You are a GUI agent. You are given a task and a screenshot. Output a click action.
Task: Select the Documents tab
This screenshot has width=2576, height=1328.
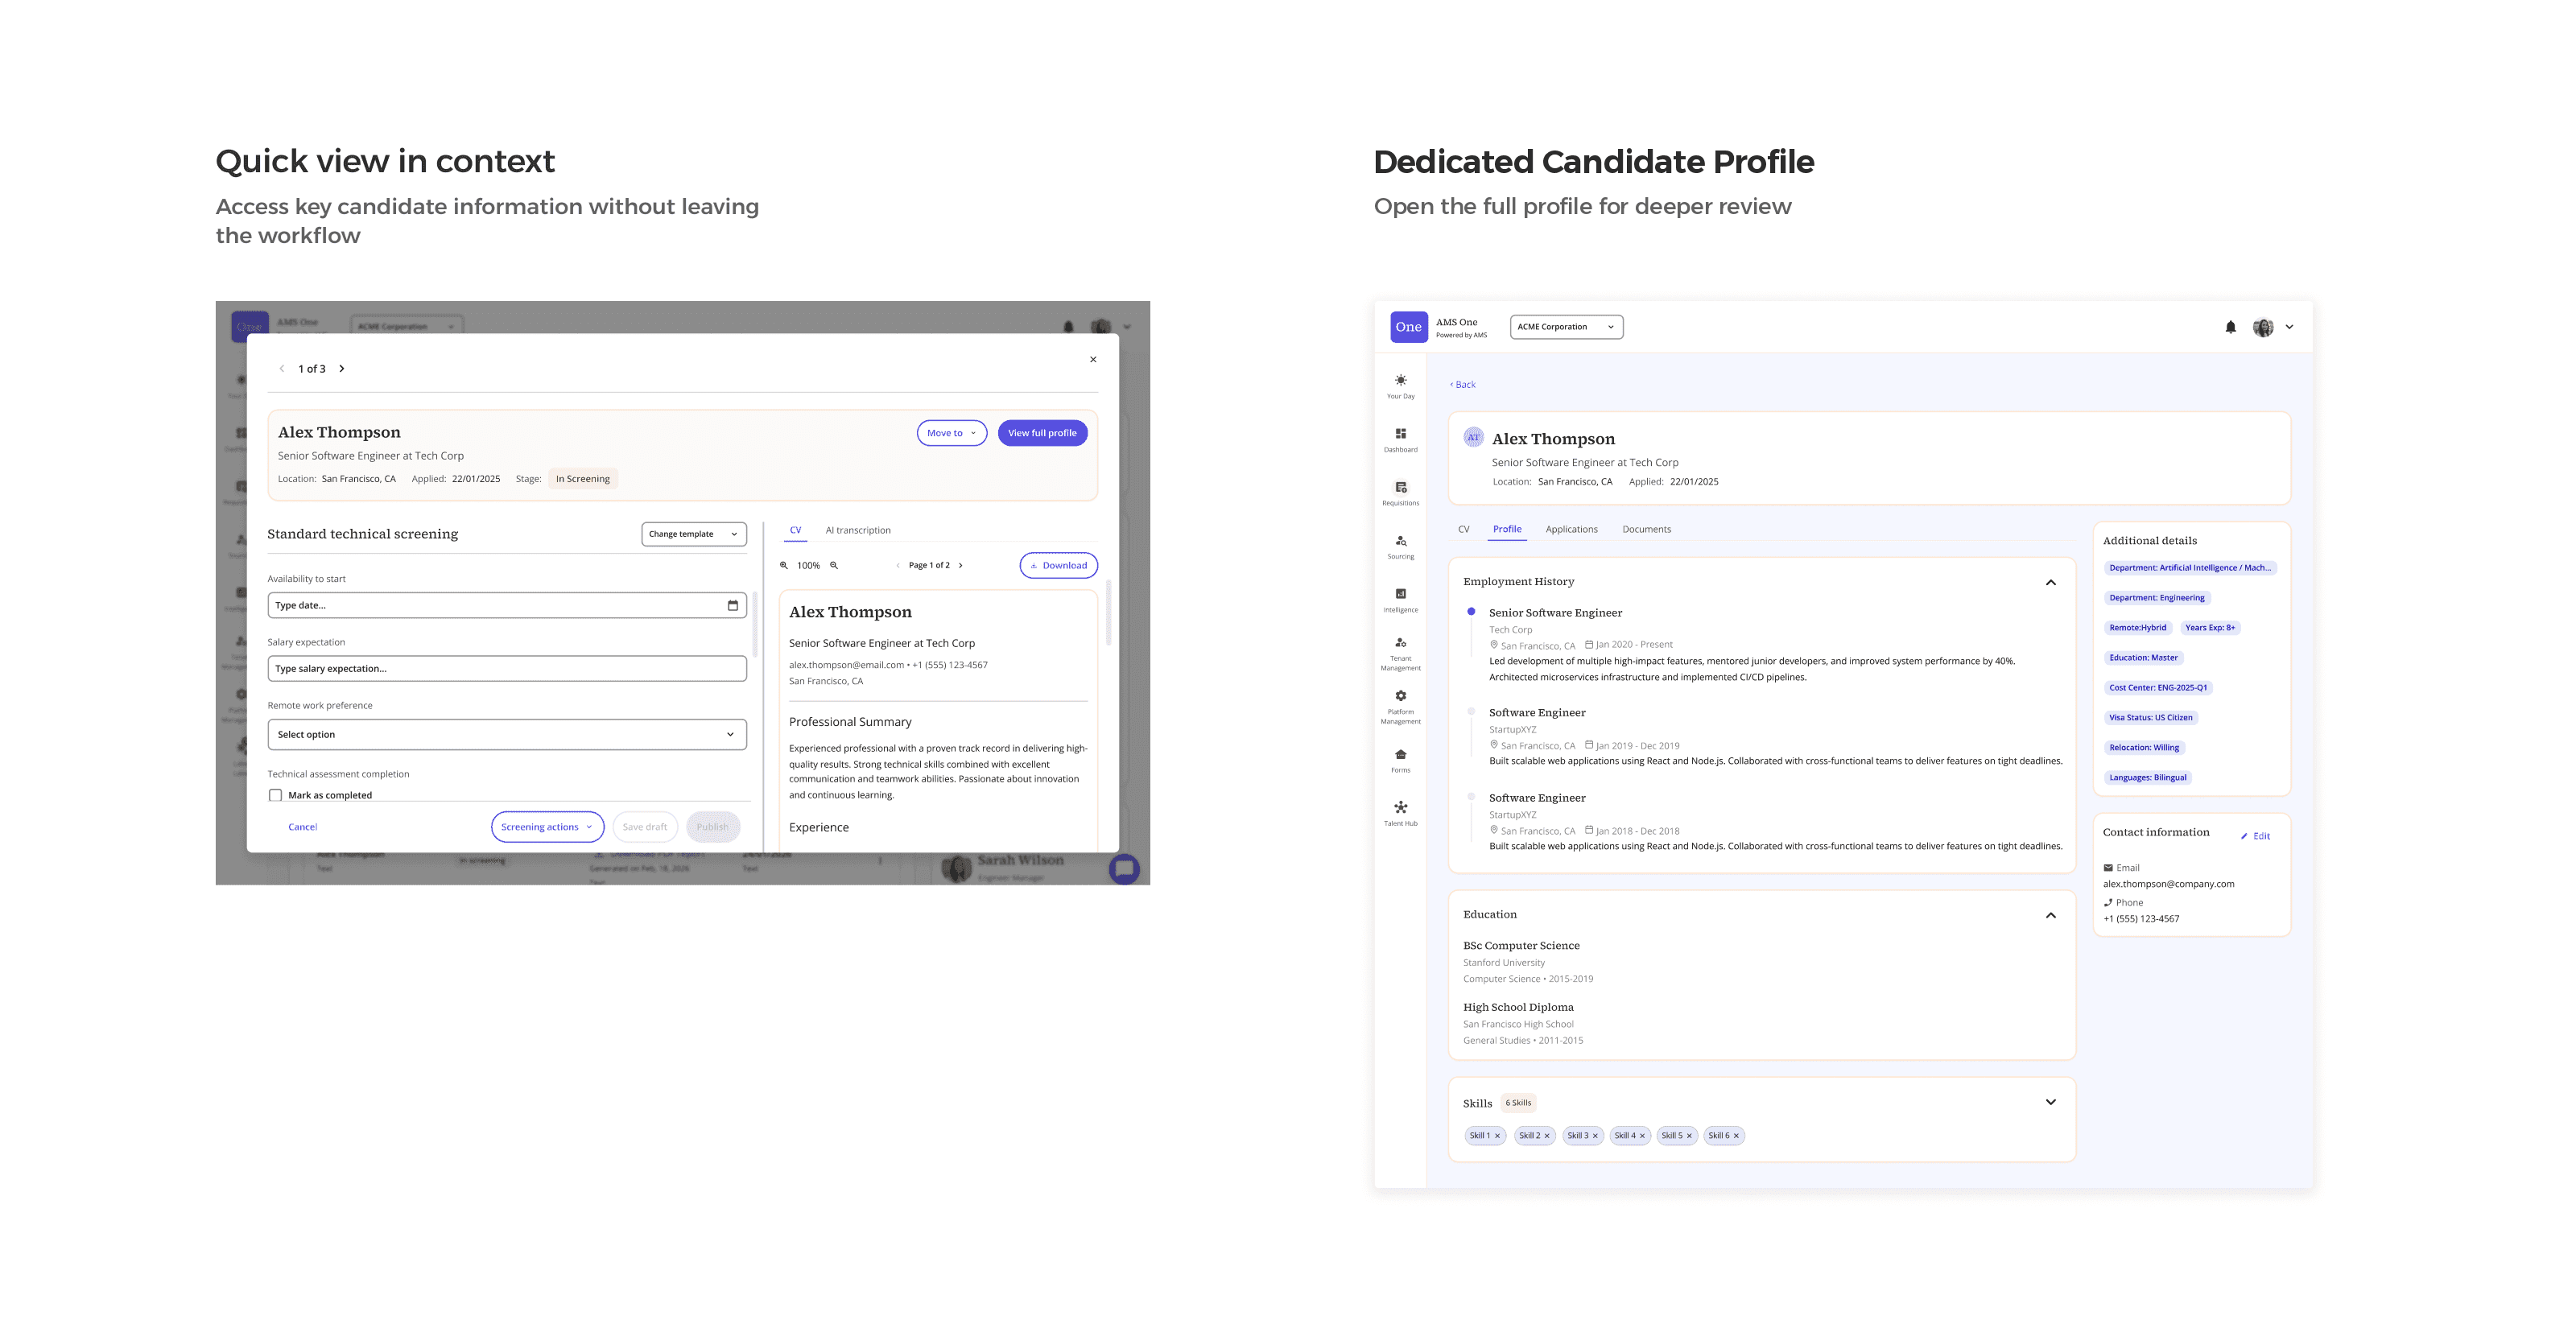[1646, 529]
